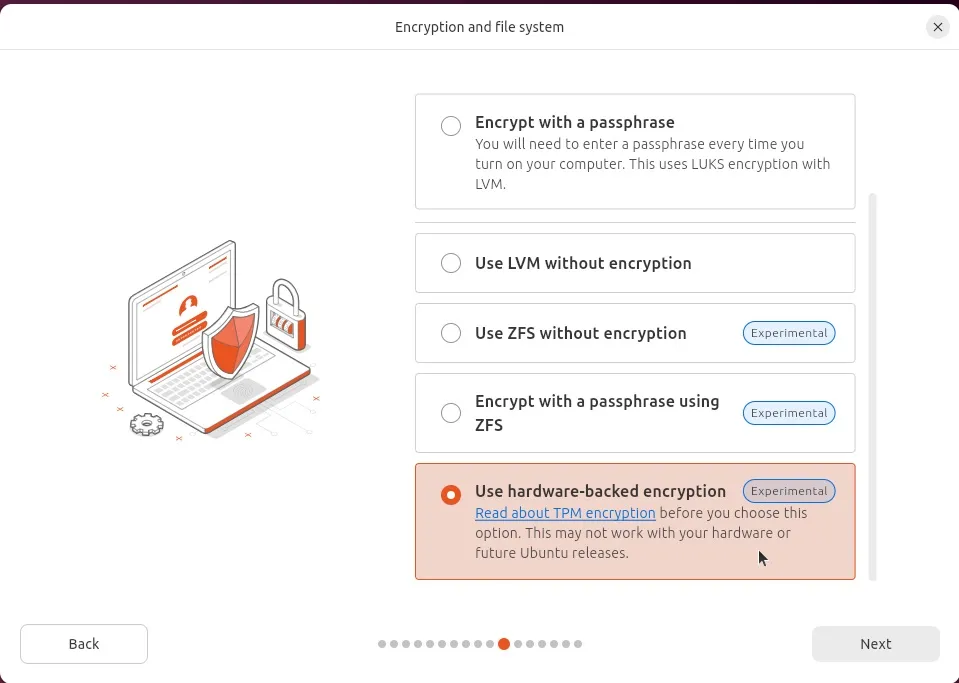Click the Experimental badge on passphrase using ZFS
959x683 pixels.
point(789,413)
